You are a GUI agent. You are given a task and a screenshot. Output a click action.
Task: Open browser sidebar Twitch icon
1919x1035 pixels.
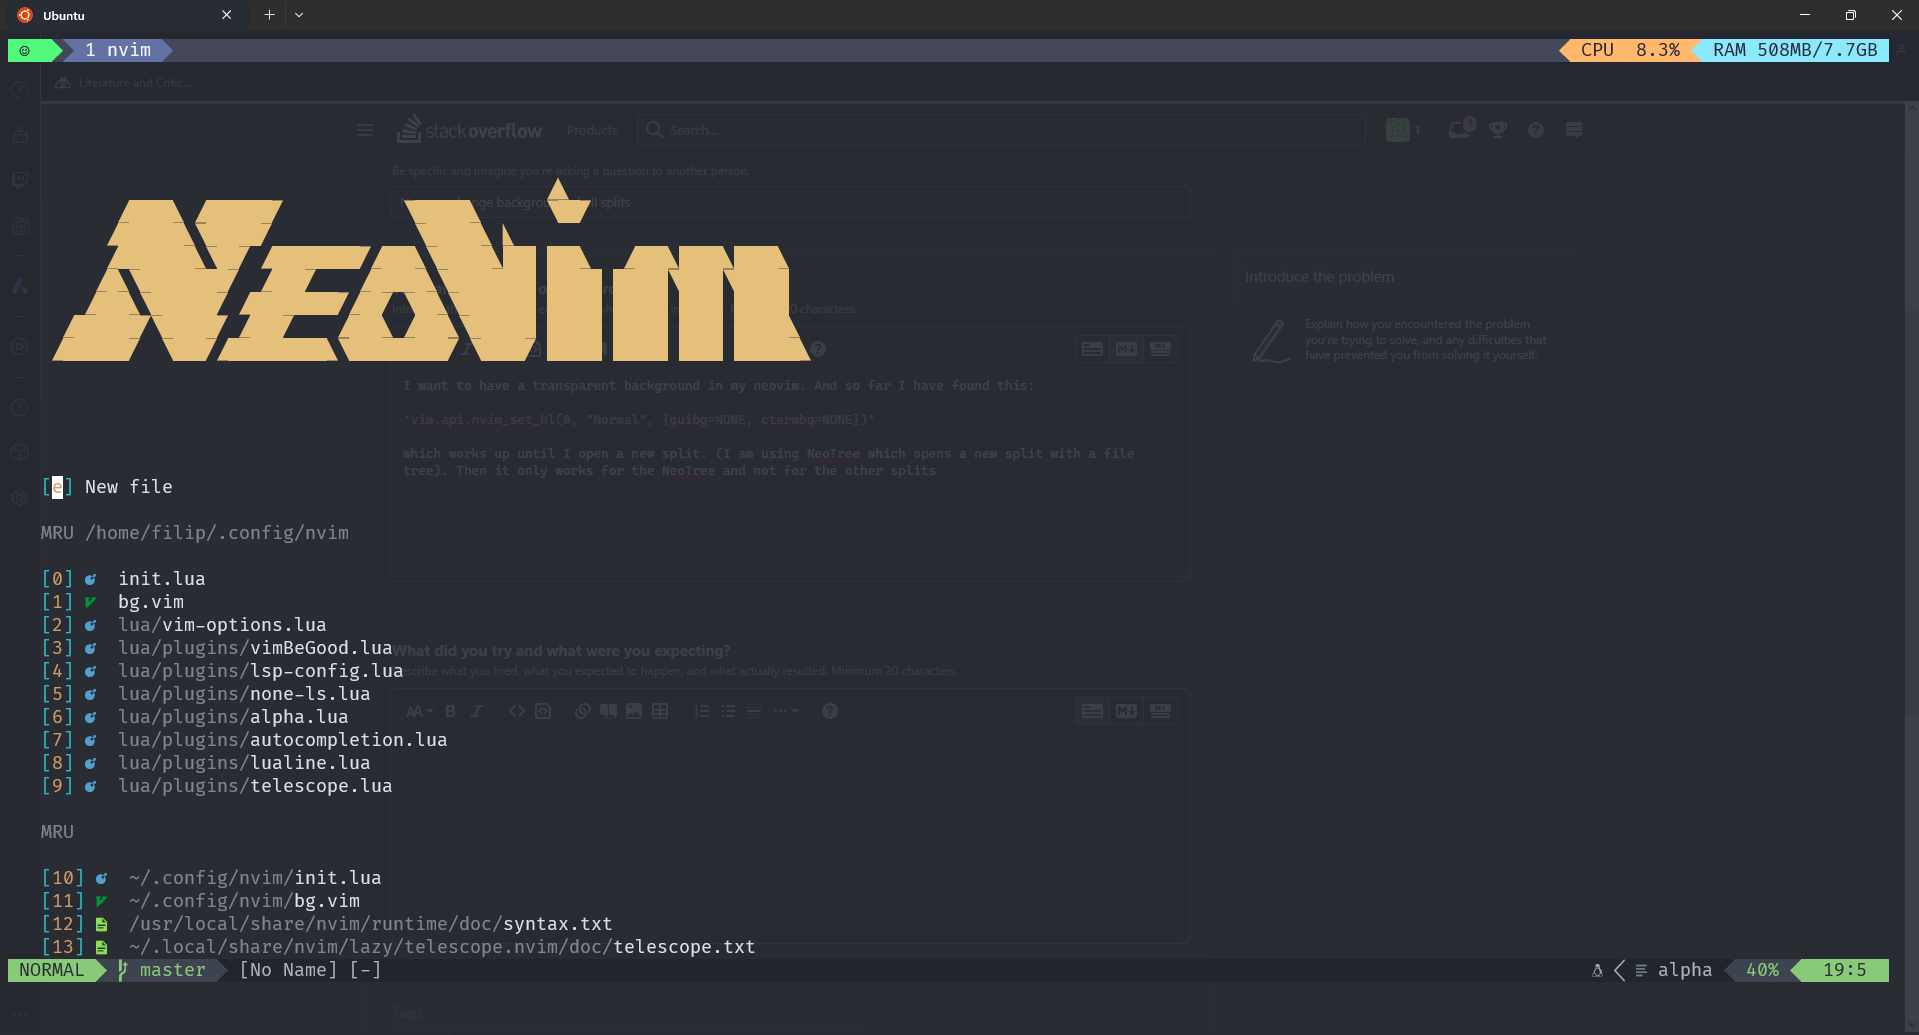(x=19, y=180)
